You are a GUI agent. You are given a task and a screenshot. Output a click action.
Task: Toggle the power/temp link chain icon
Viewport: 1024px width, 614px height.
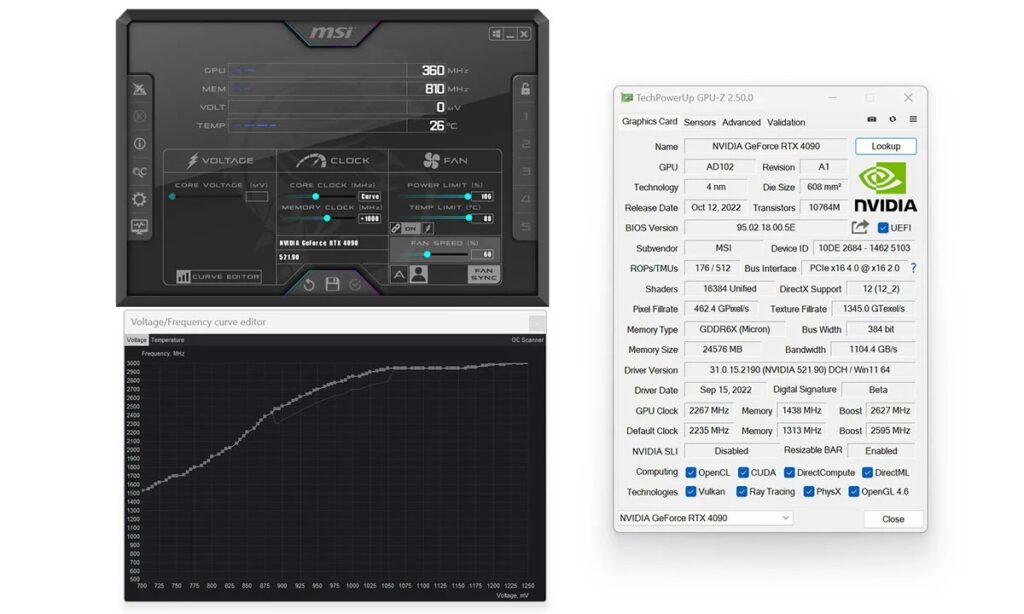point(396,228)
